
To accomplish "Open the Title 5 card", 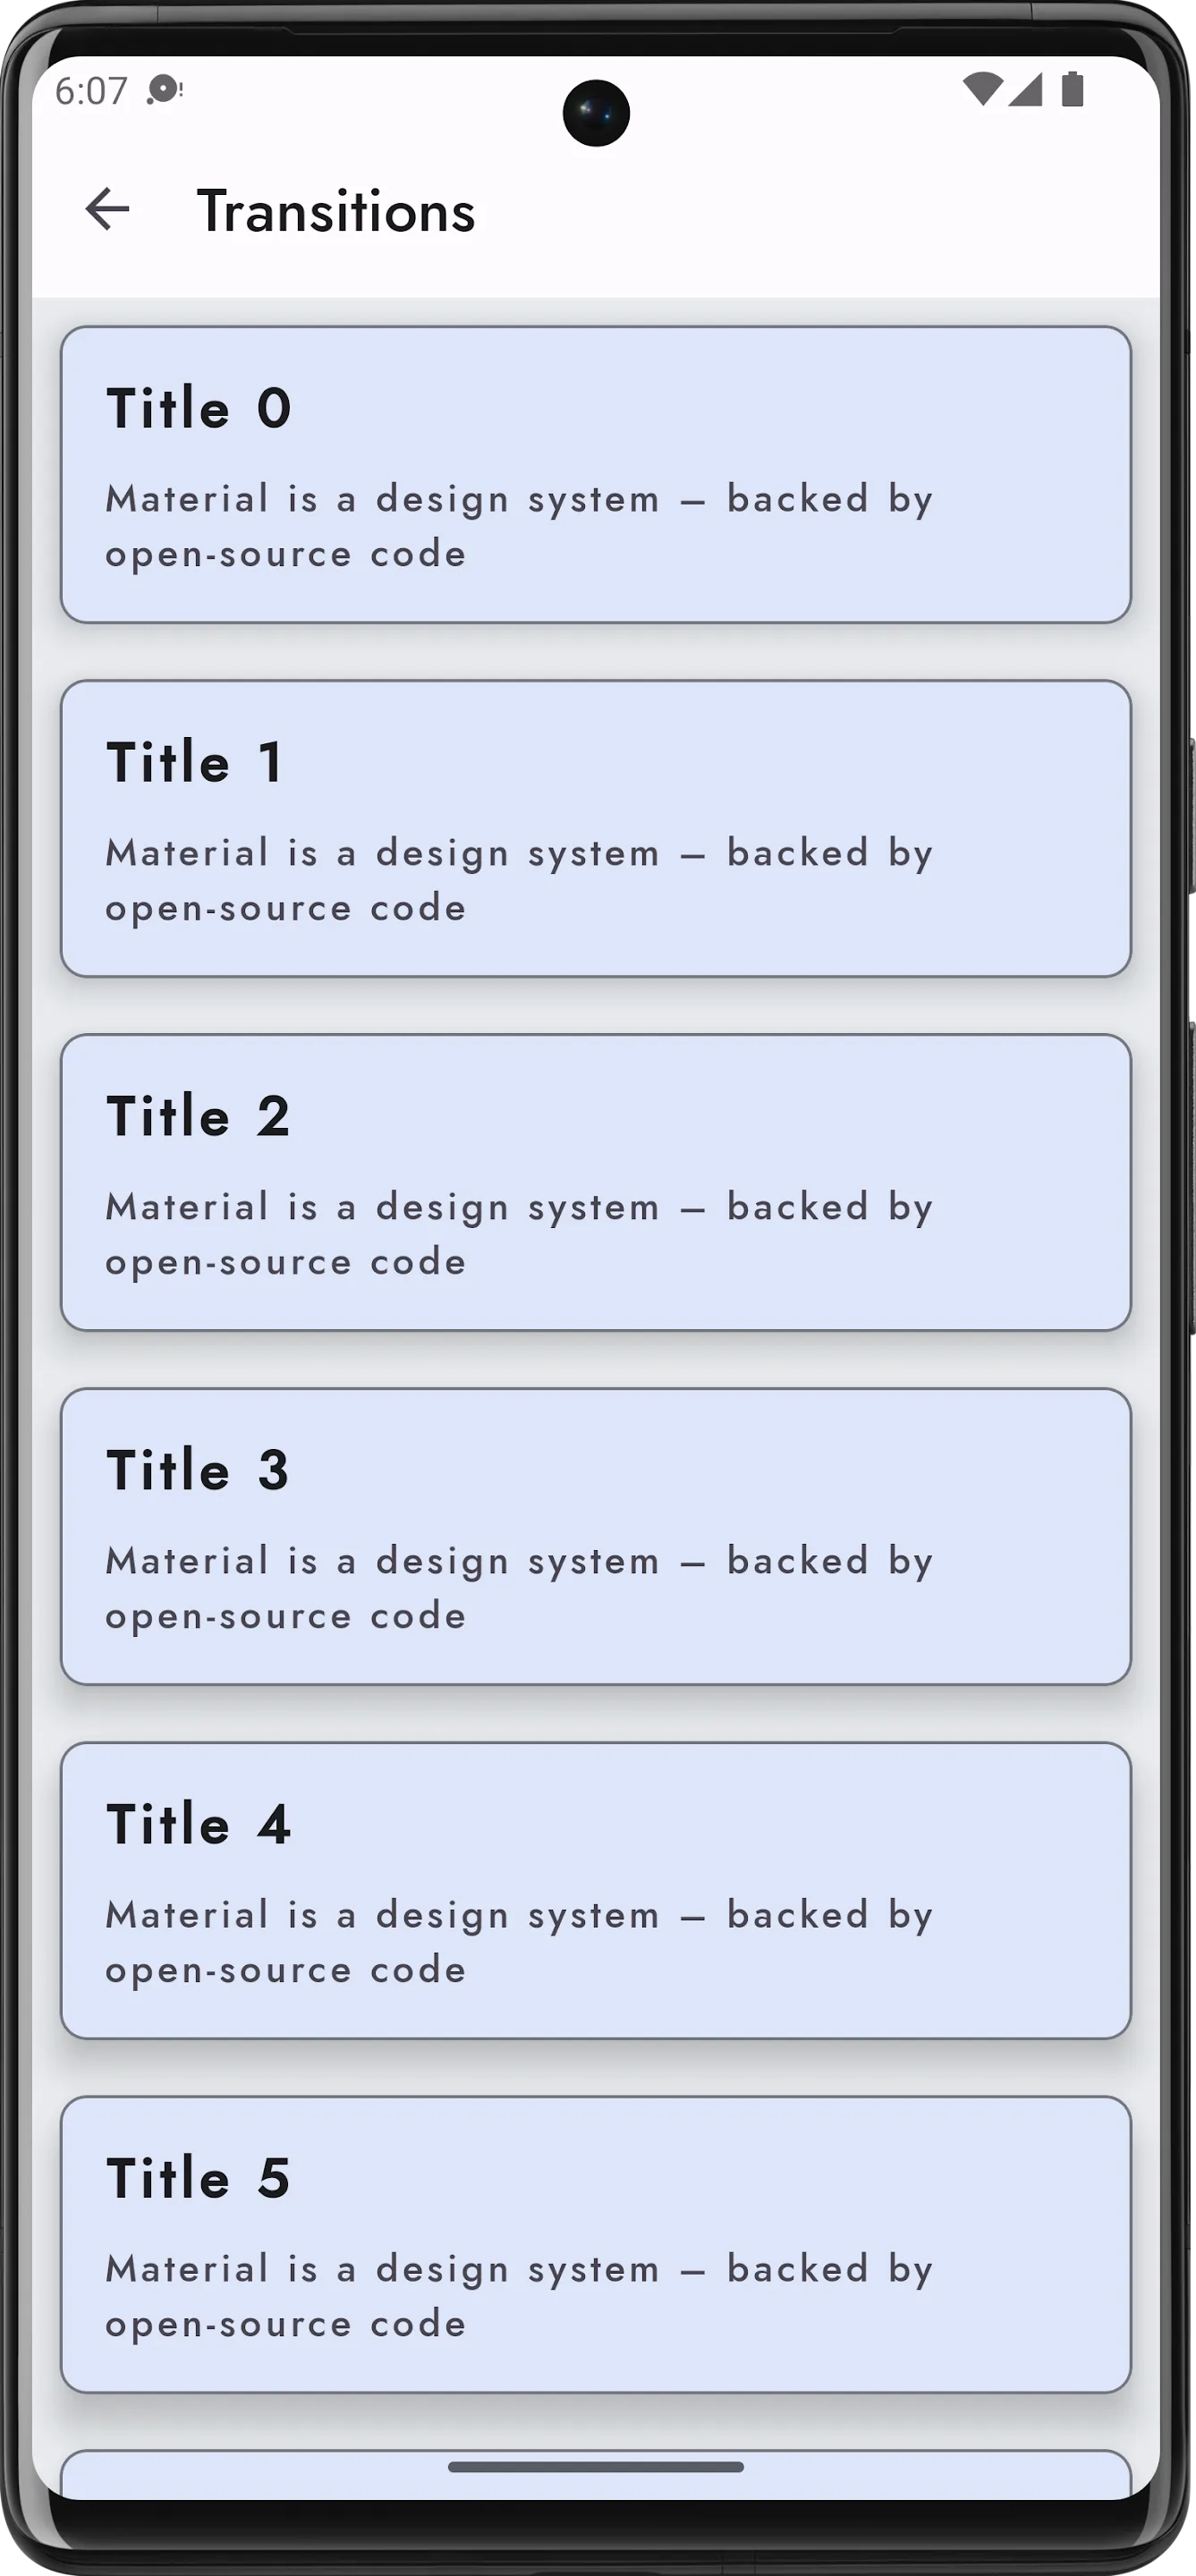I will pos(596,2245).
